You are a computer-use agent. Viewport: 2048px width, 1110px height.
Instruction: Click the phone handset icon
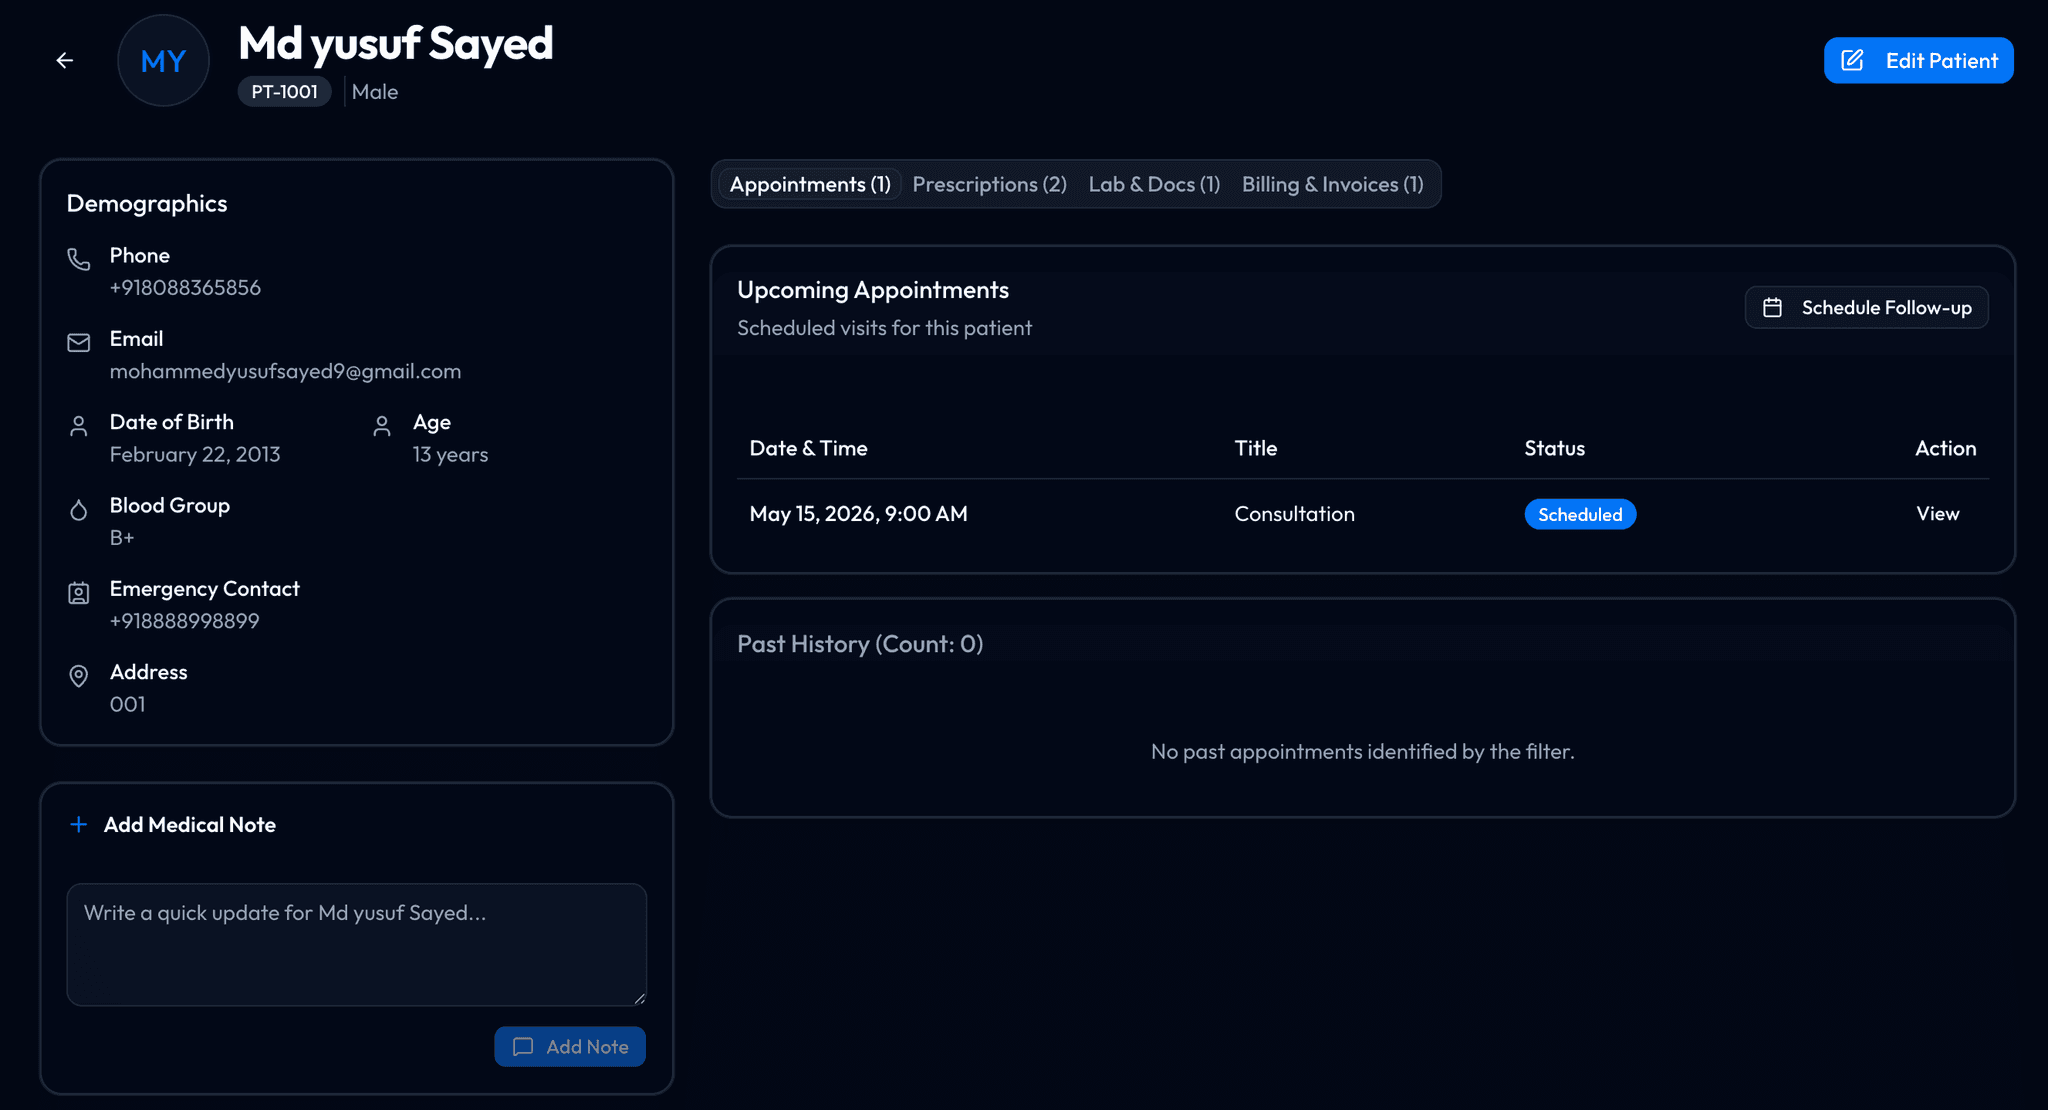79,260
